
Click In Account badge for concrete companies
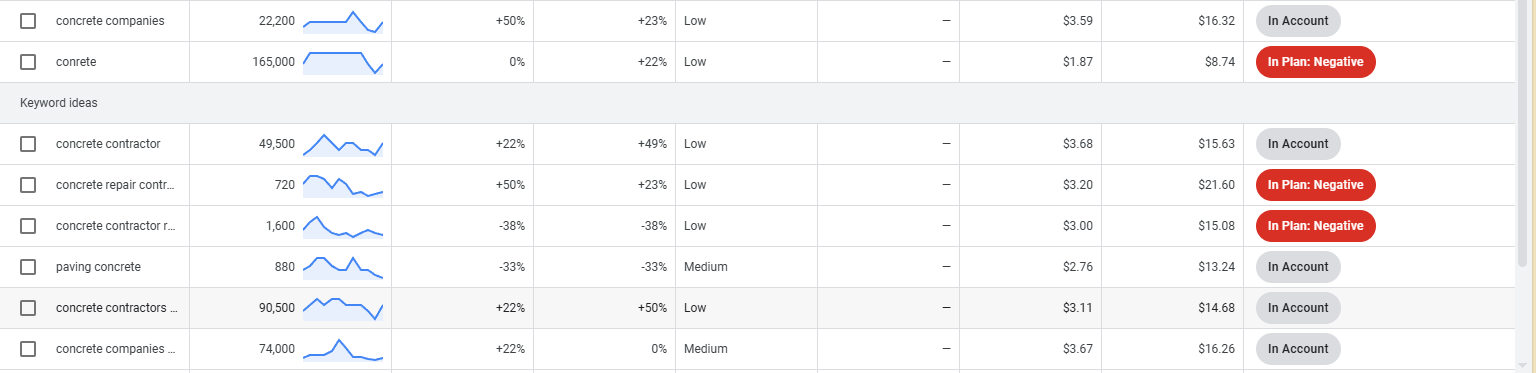pyautogui.click(x=1298, y=21)
